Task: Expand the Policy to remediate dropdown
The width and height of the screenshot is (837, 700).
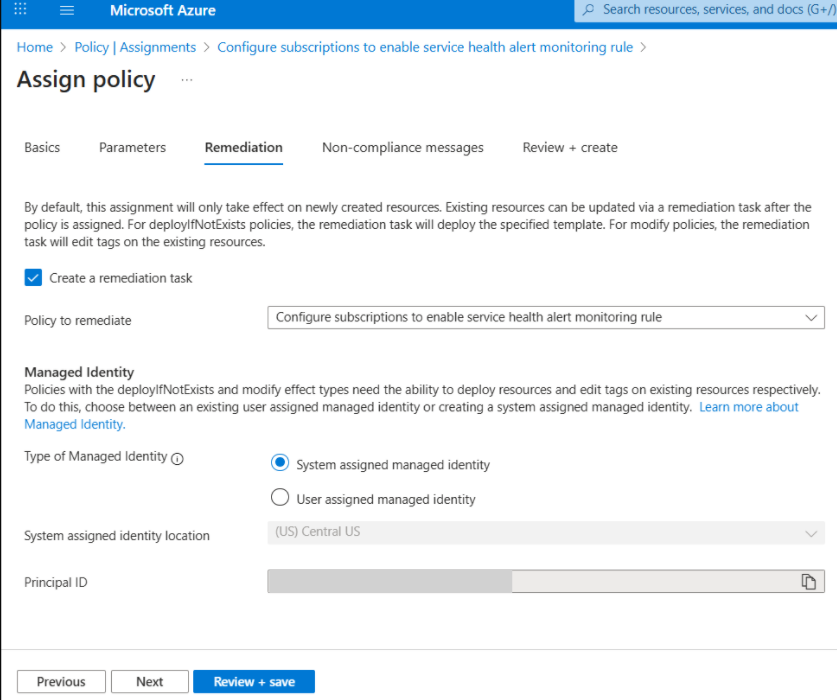Action: click(546, 318)
